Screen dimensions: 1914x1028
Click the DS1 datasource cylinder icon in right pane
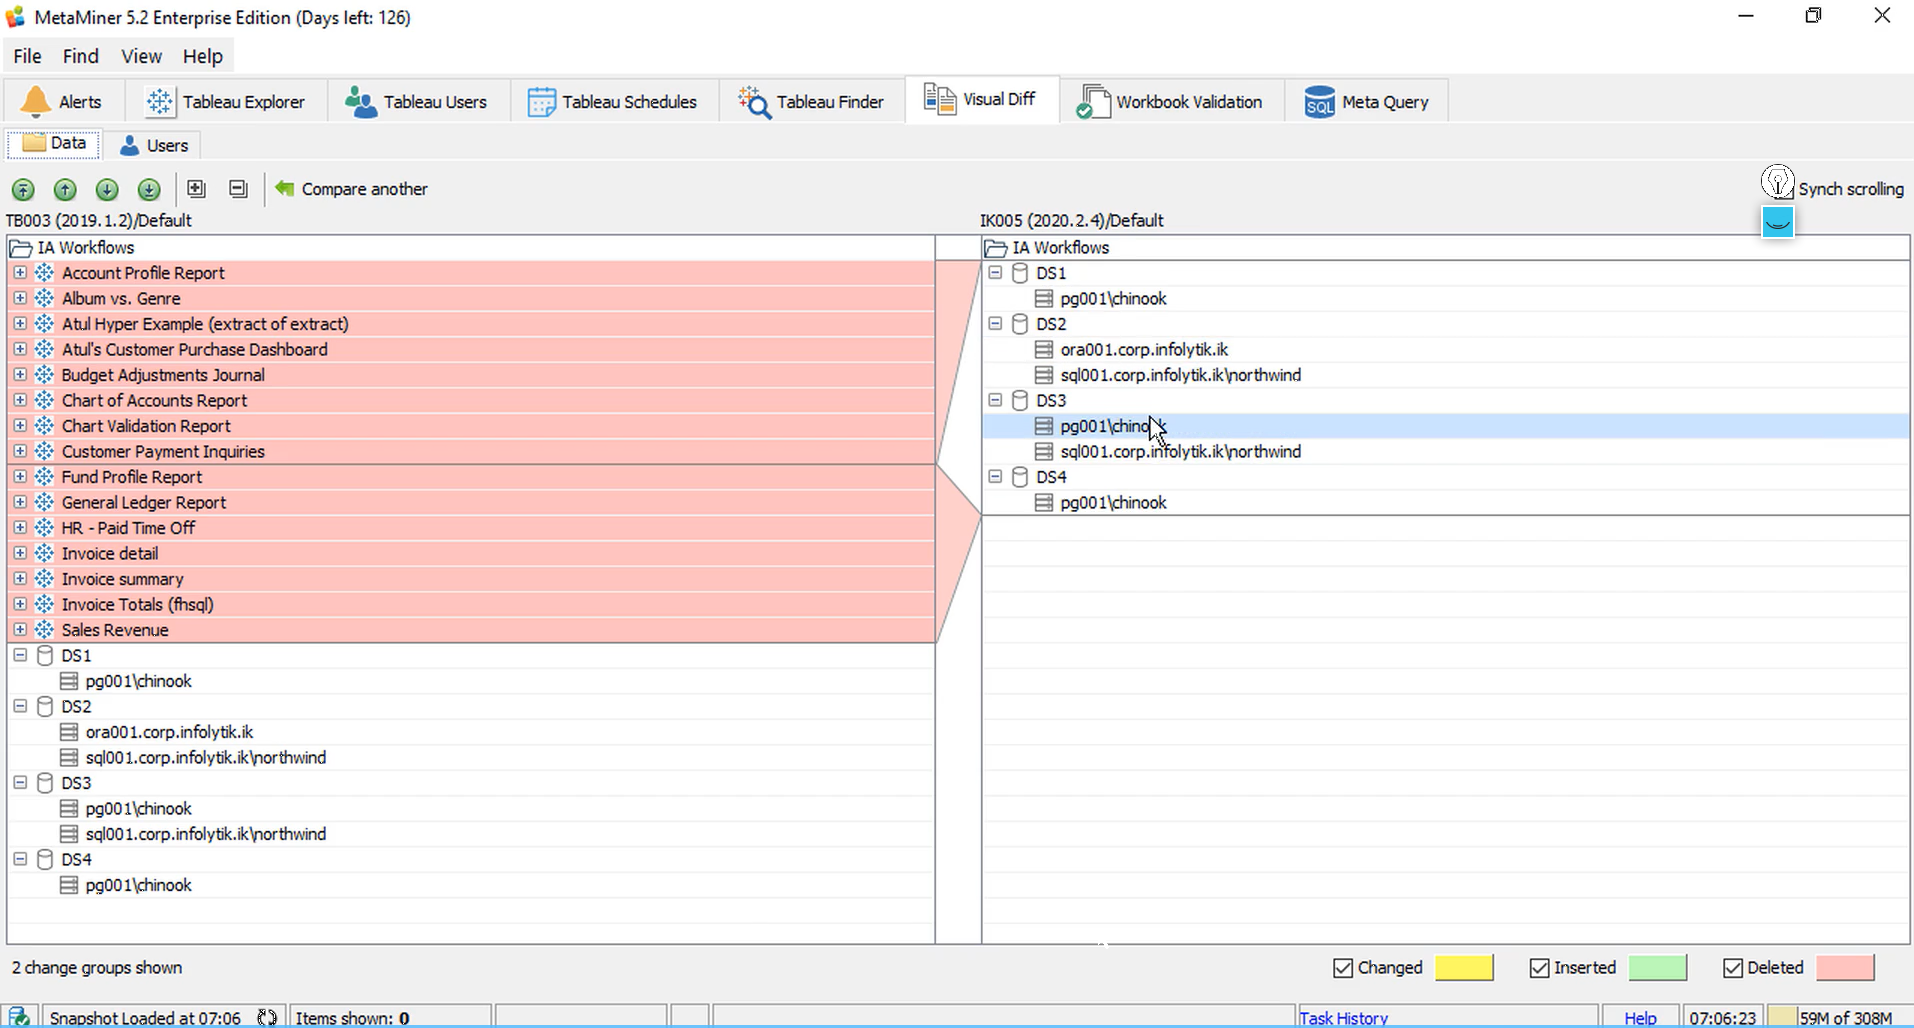[x=1020, y=273]
